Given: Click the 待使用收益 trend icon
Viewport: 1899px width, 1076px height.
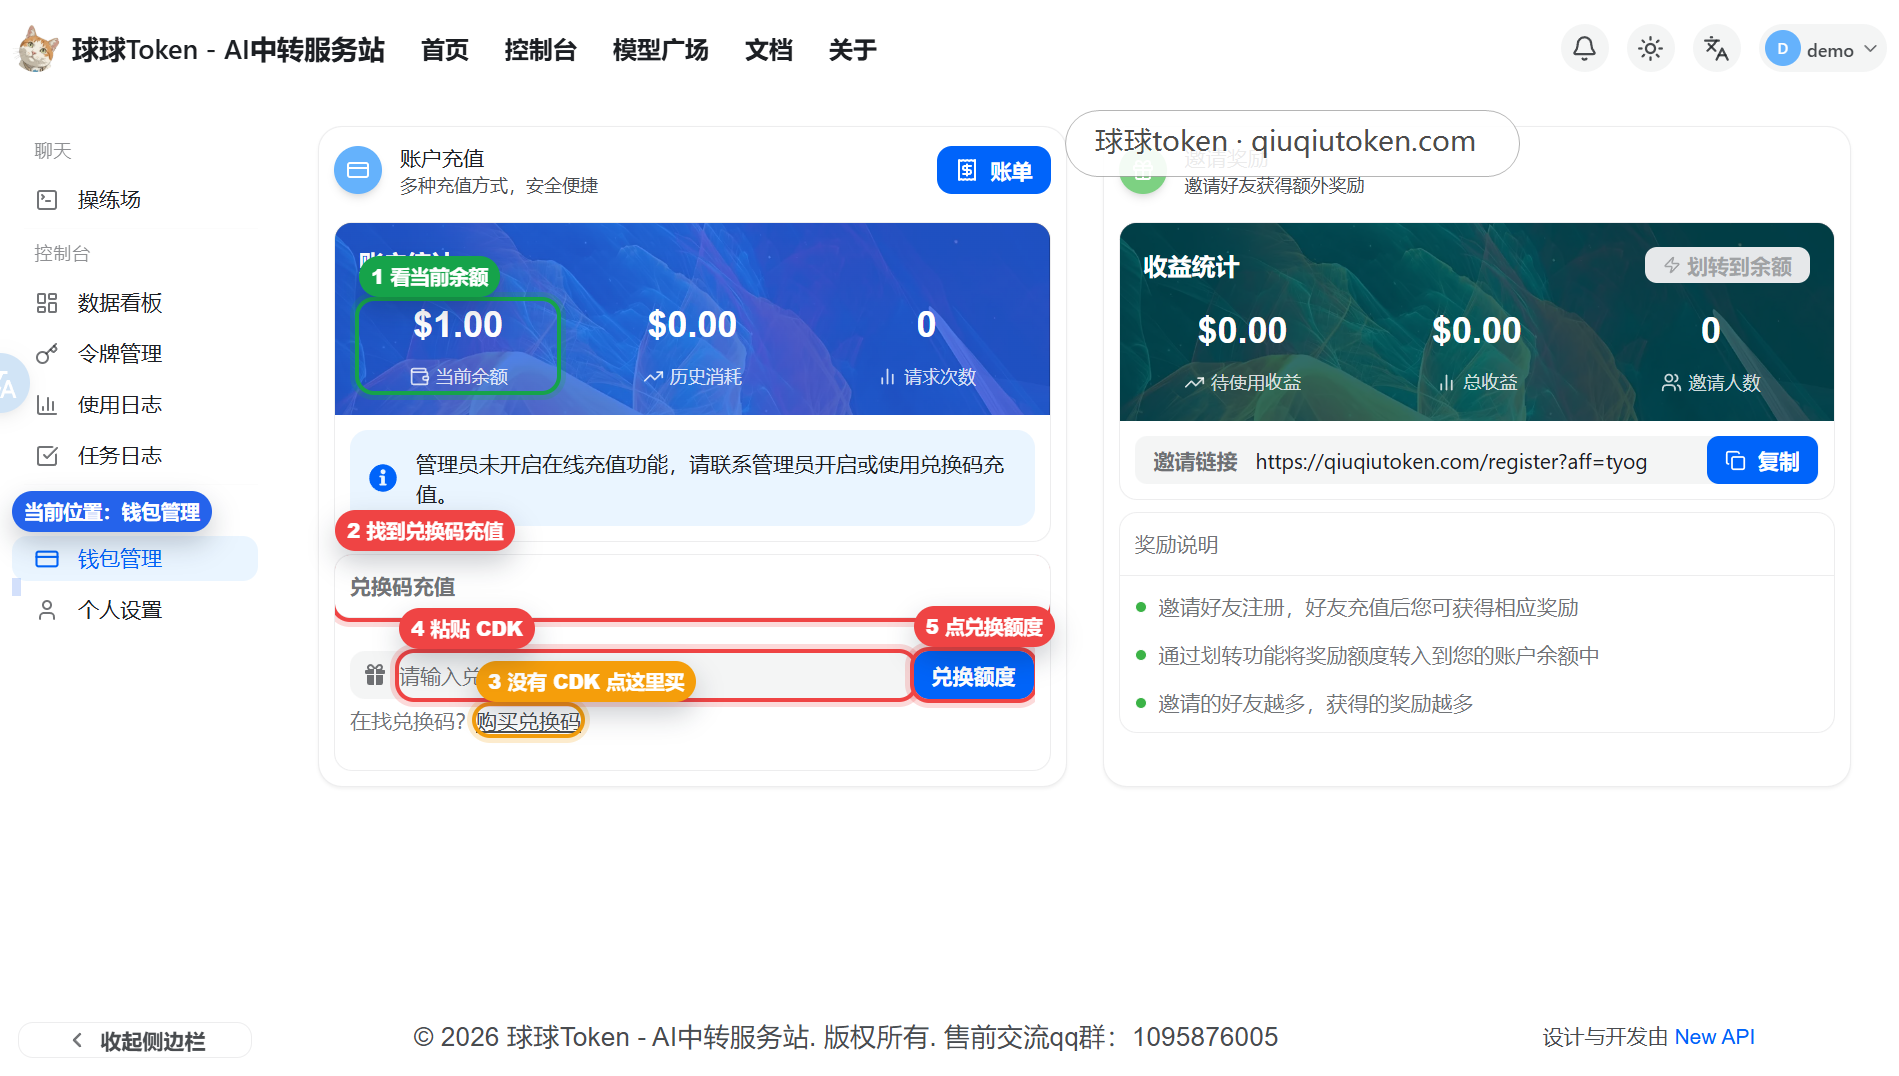Looking at the screenshot, I should coord(1194,383).
